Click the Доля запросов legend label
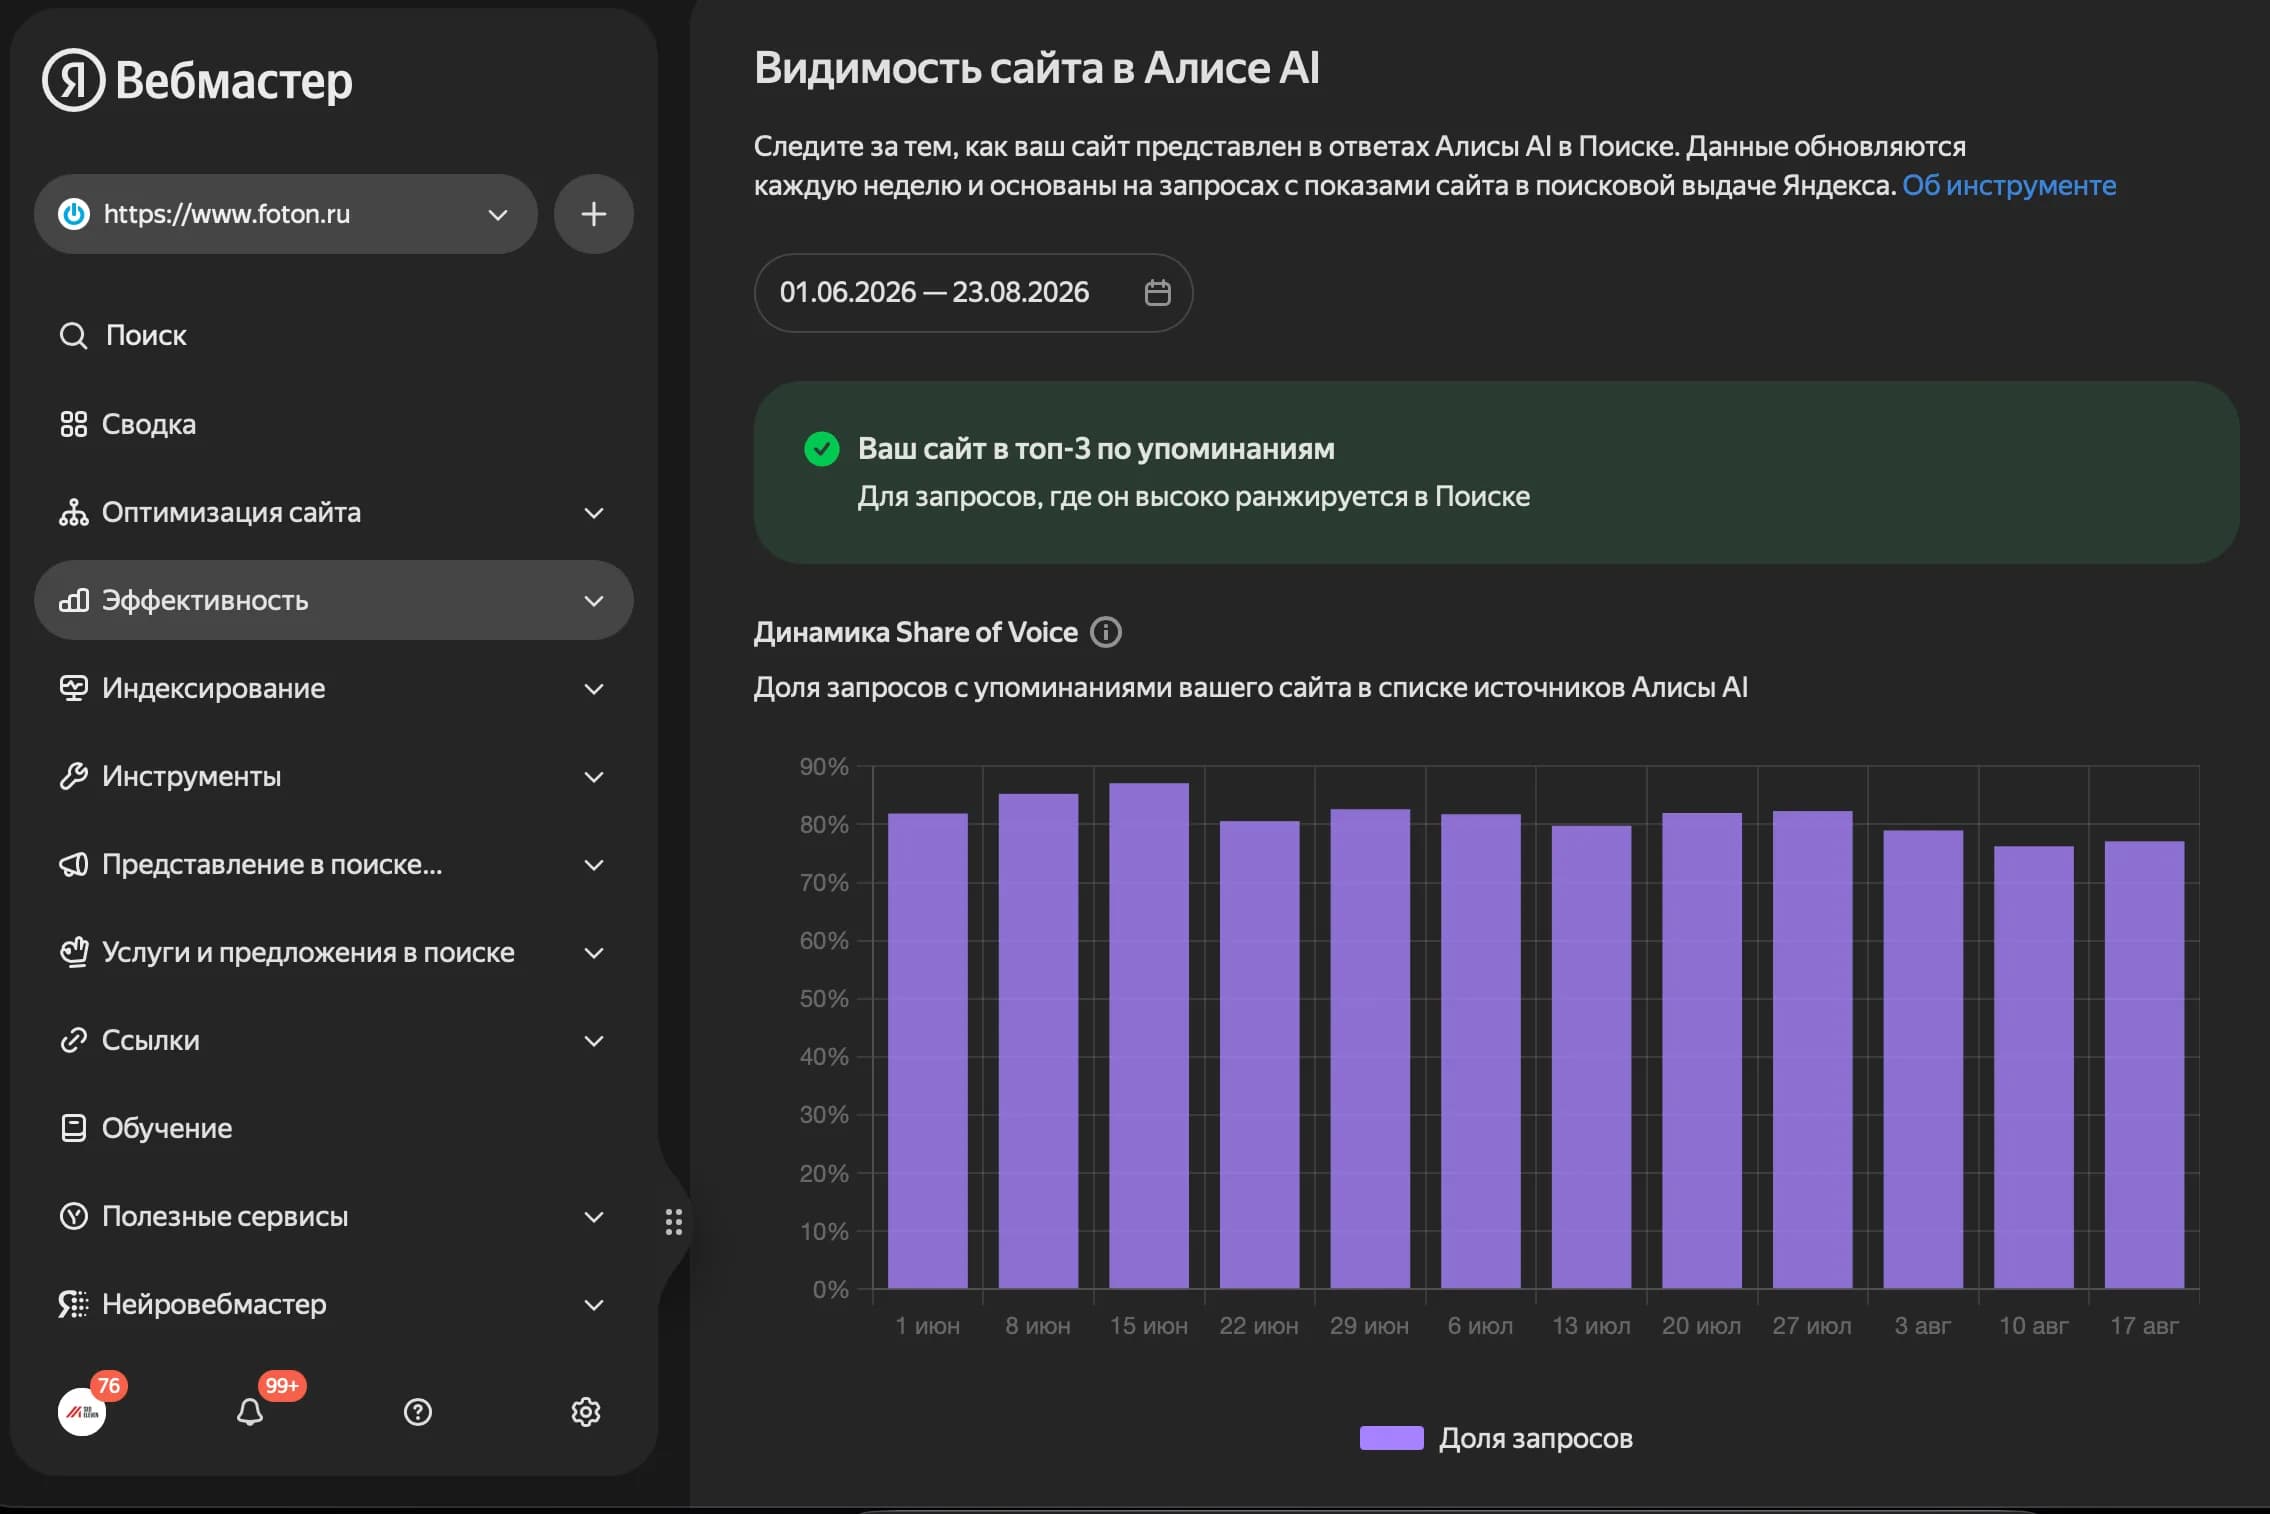Screen dimensions: 2270x1514 click(1536, 1438)
